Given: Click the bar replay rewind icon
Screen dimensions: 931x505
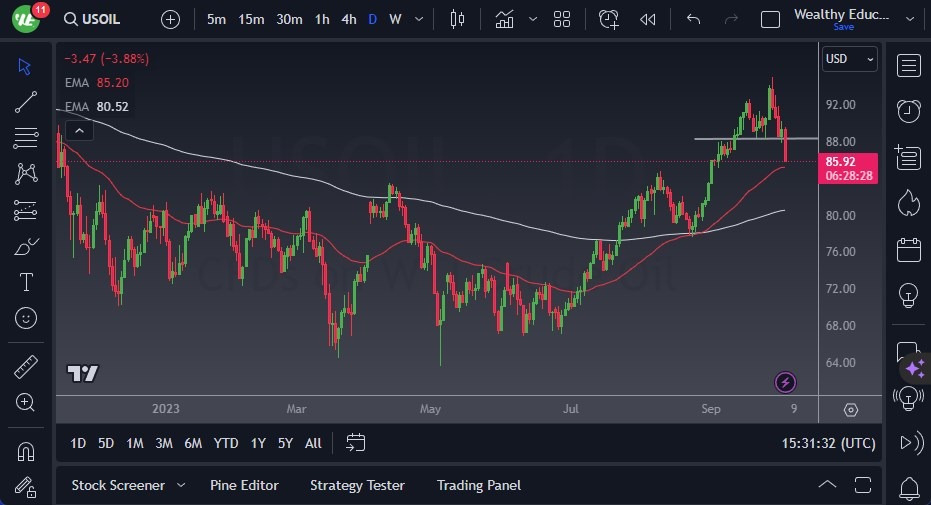Looking at the screenshot, I should coord(648,19).
